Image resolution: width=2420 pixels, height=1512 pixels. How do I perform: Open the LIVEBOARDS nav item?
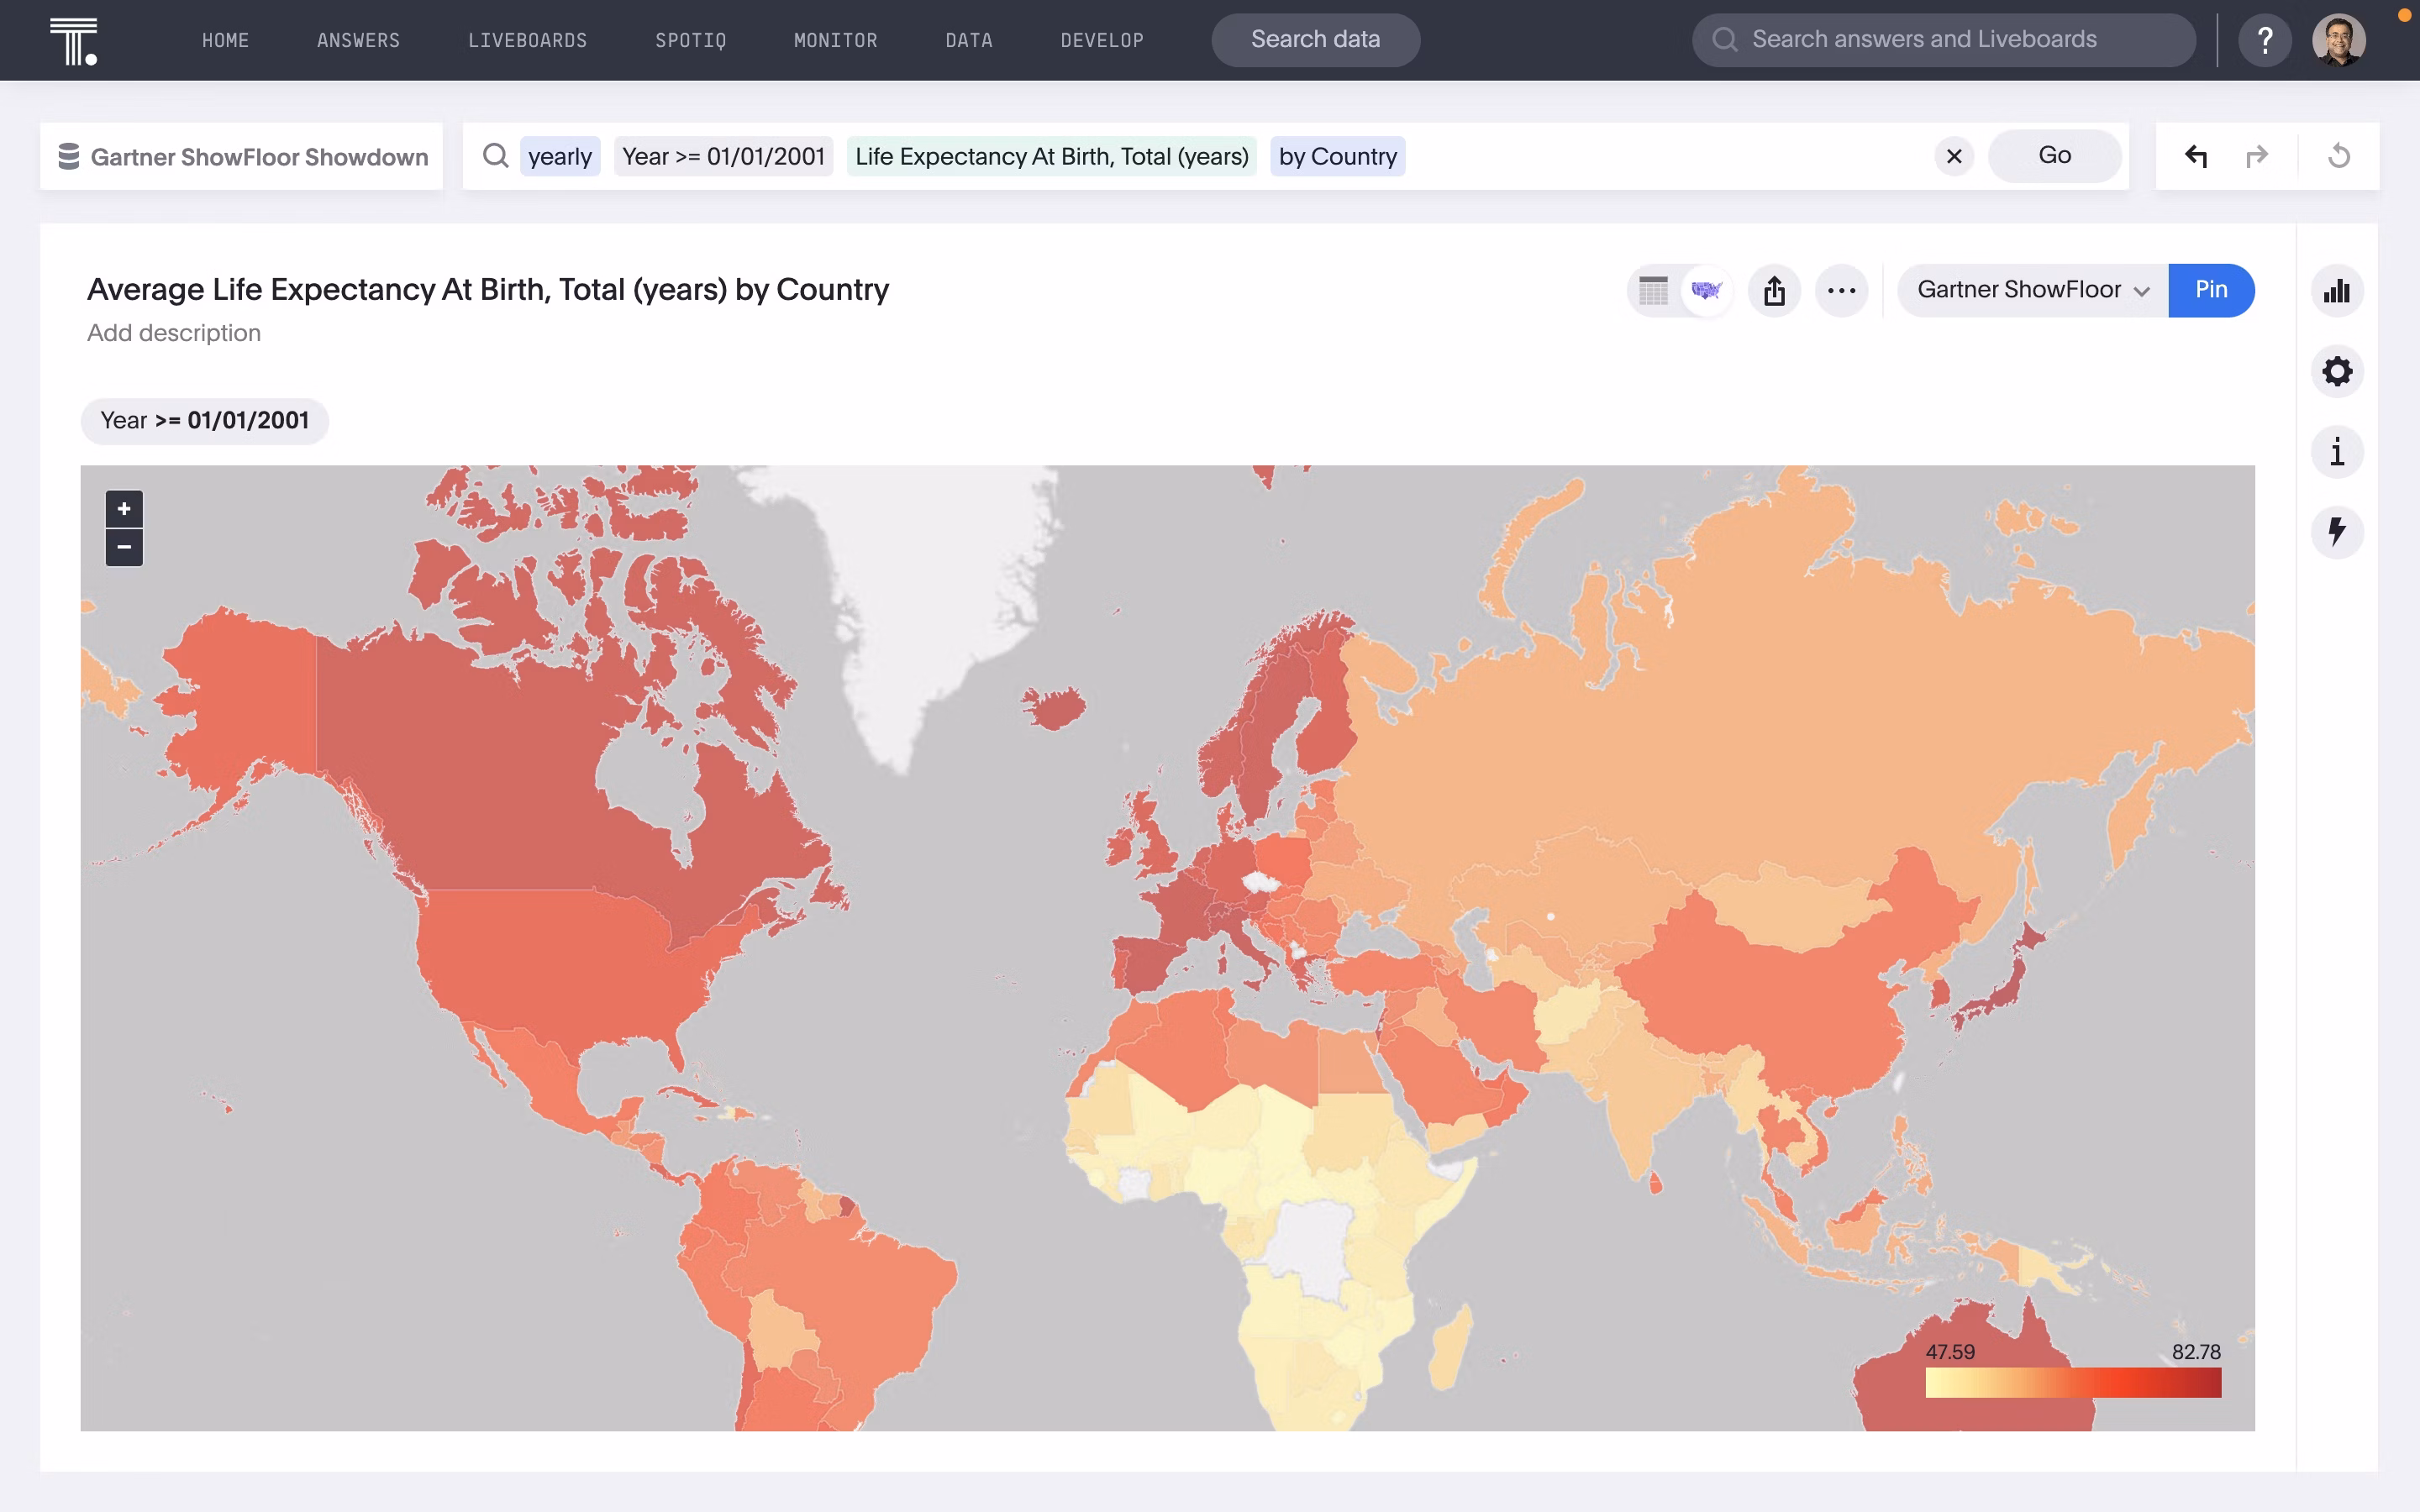click(527, 40)
